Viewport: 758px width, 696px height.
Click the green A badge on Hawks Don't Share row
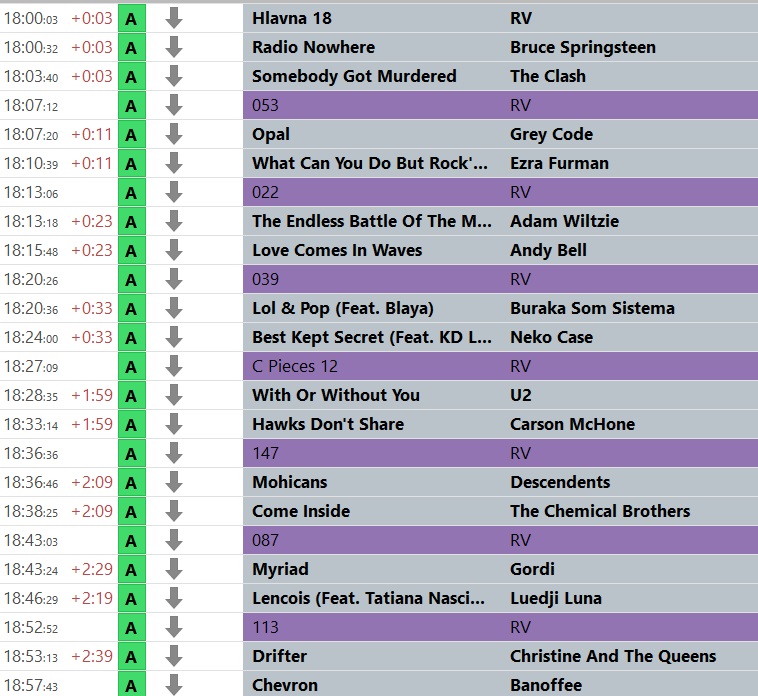(132, 425)
